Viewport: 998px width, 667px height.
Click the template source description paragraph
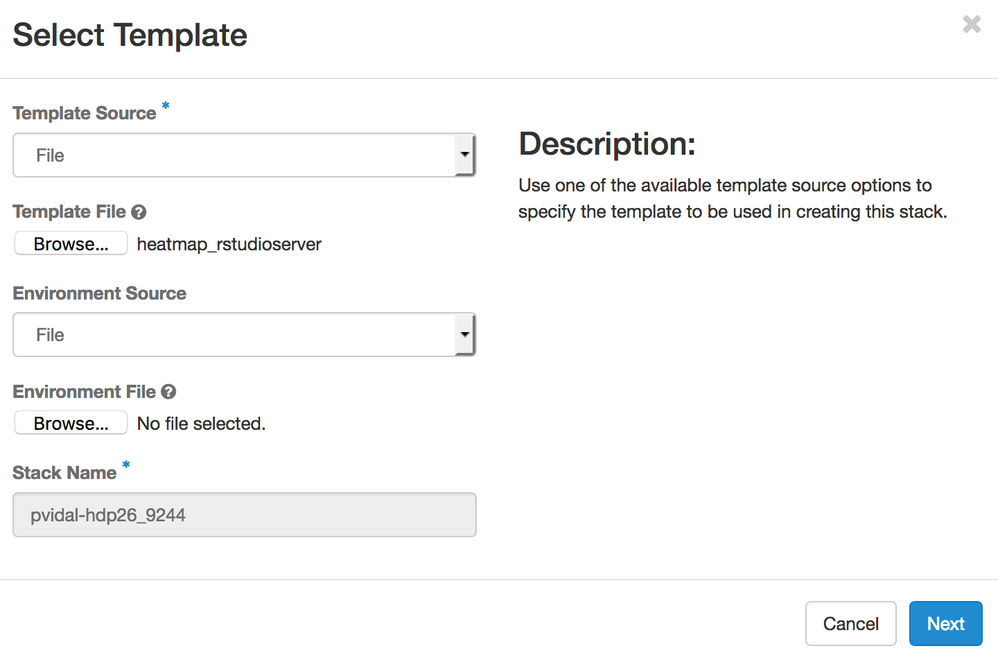click(x=731, y=199)
